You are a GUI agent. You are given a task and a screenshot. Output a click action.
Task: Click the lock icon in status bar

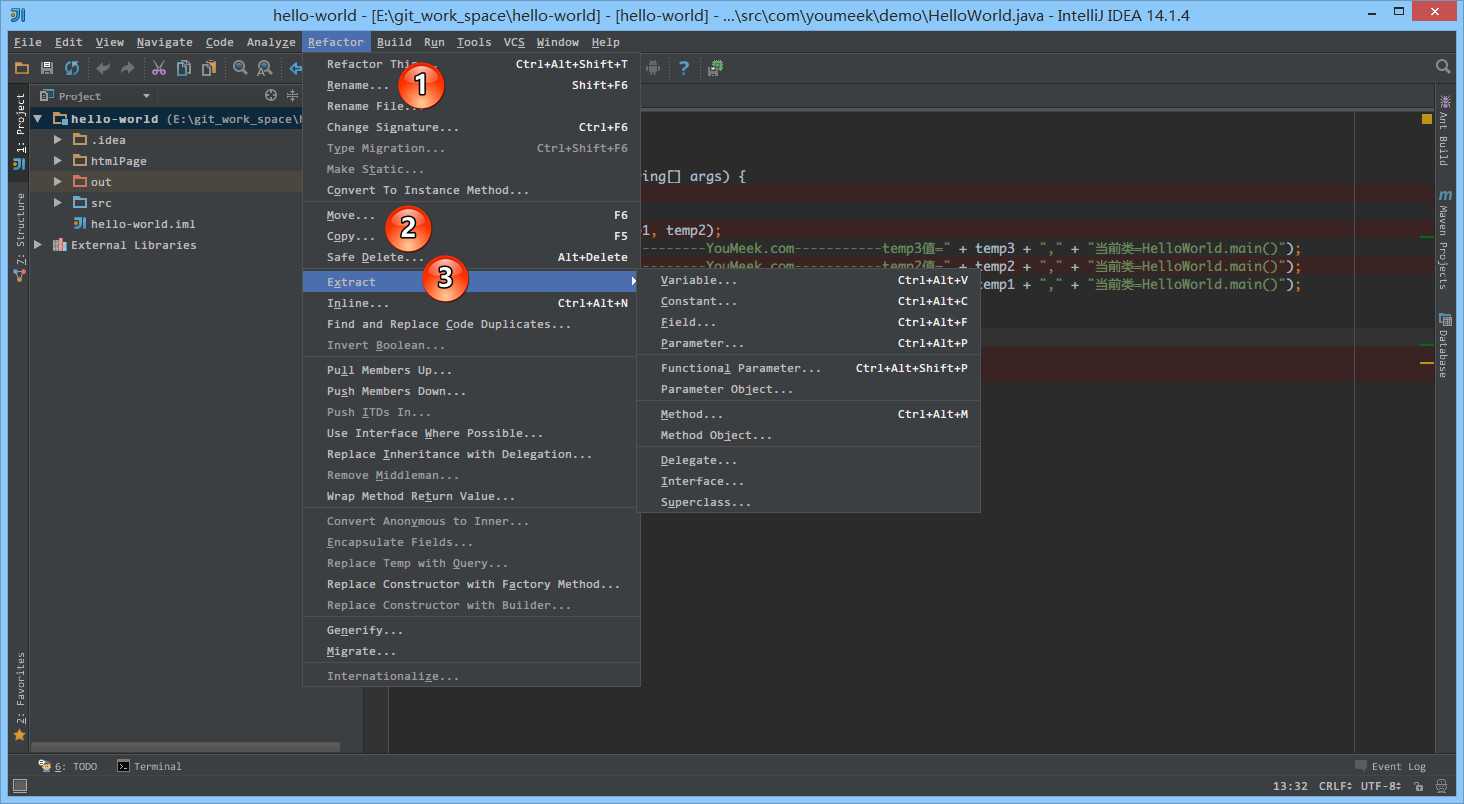pyautogui.click(x=1419, y=786)
